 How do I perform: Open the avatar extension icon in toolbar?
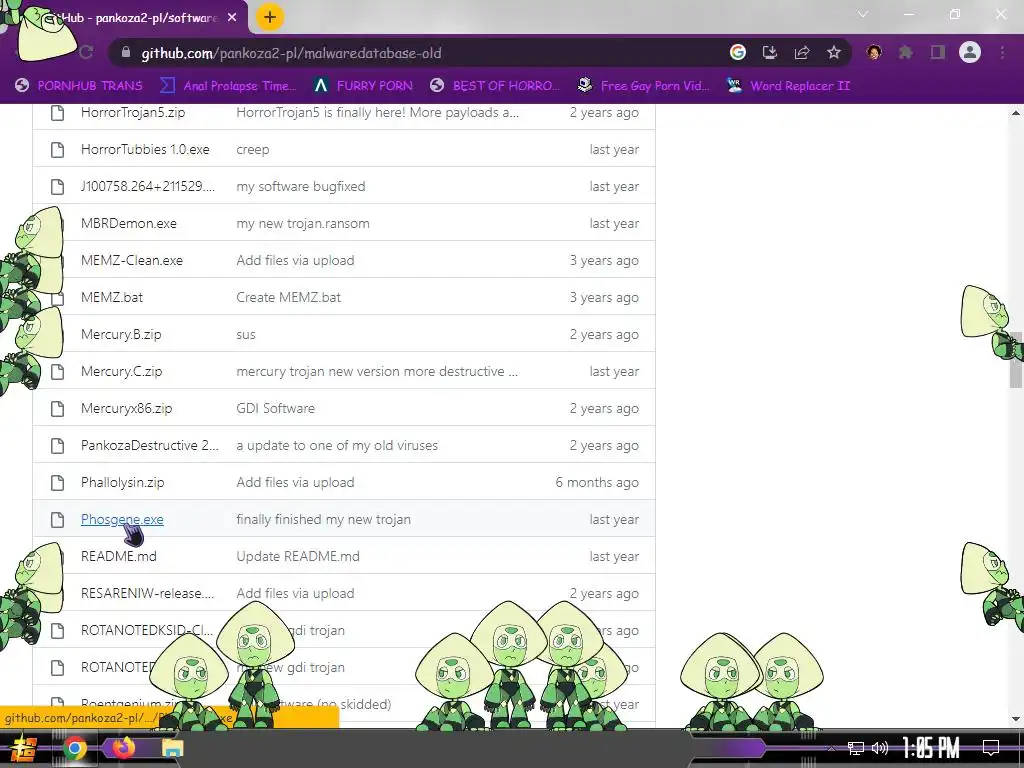(874, 52)
